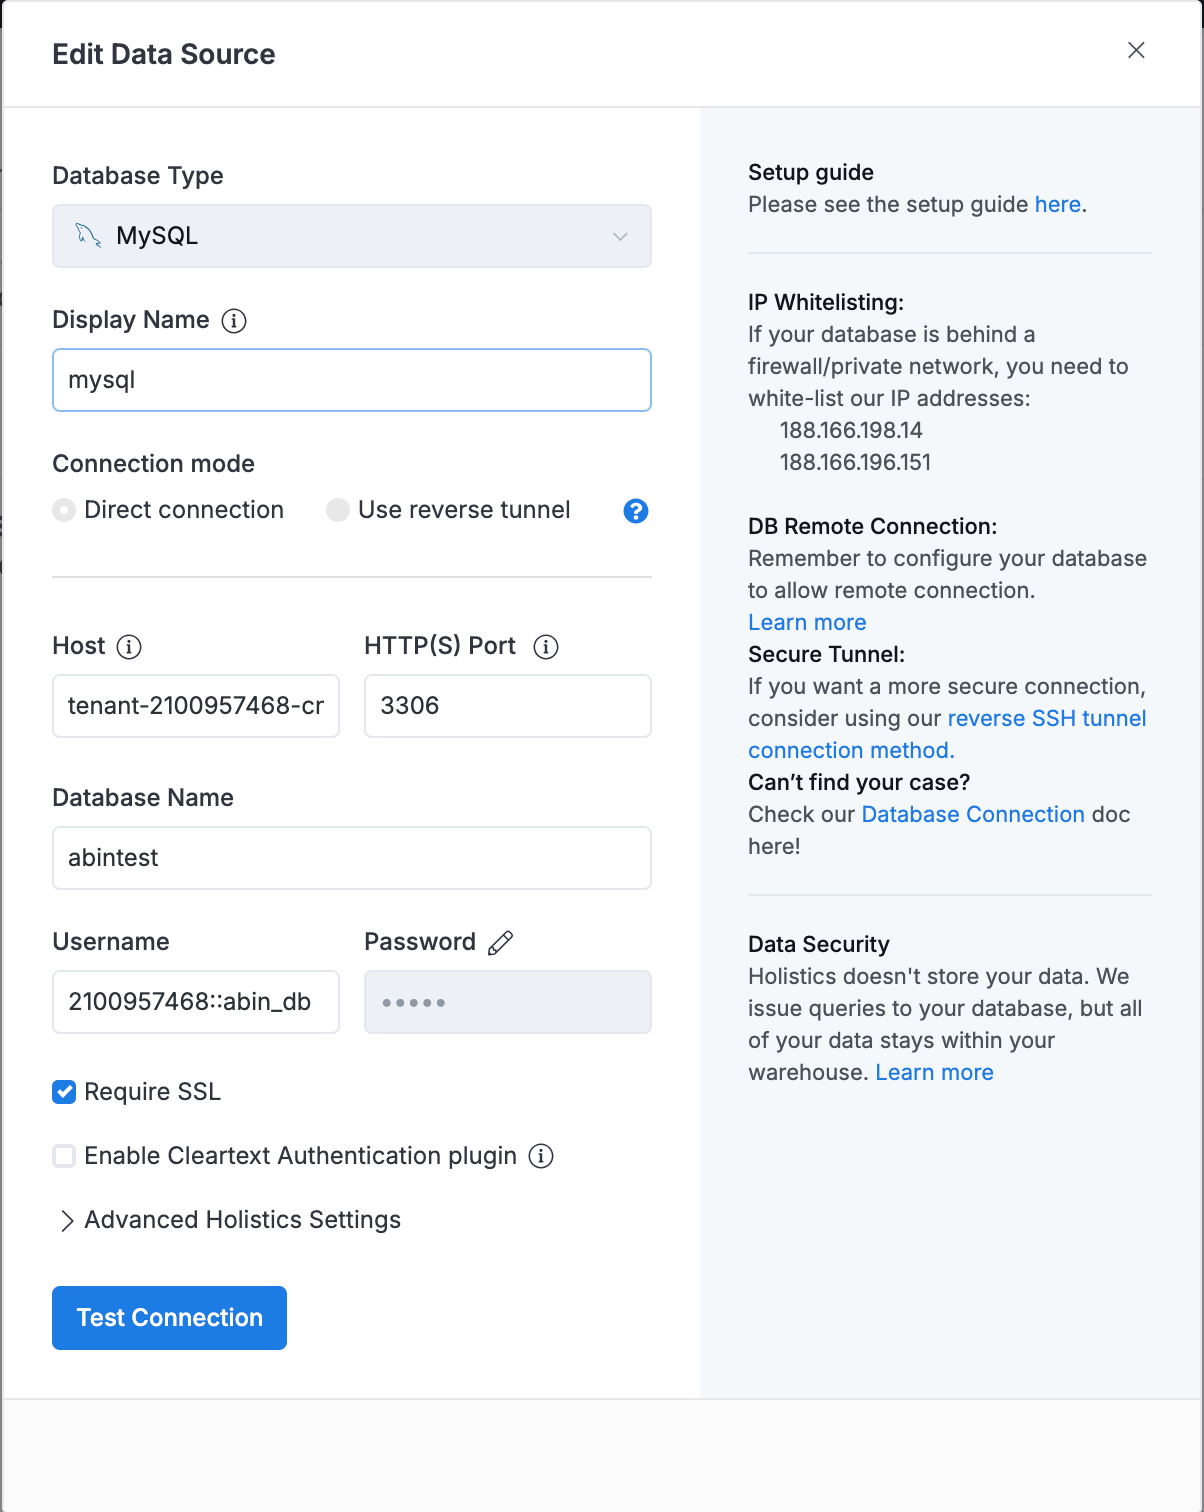Click the Test Connection button

pos(170,1318)
